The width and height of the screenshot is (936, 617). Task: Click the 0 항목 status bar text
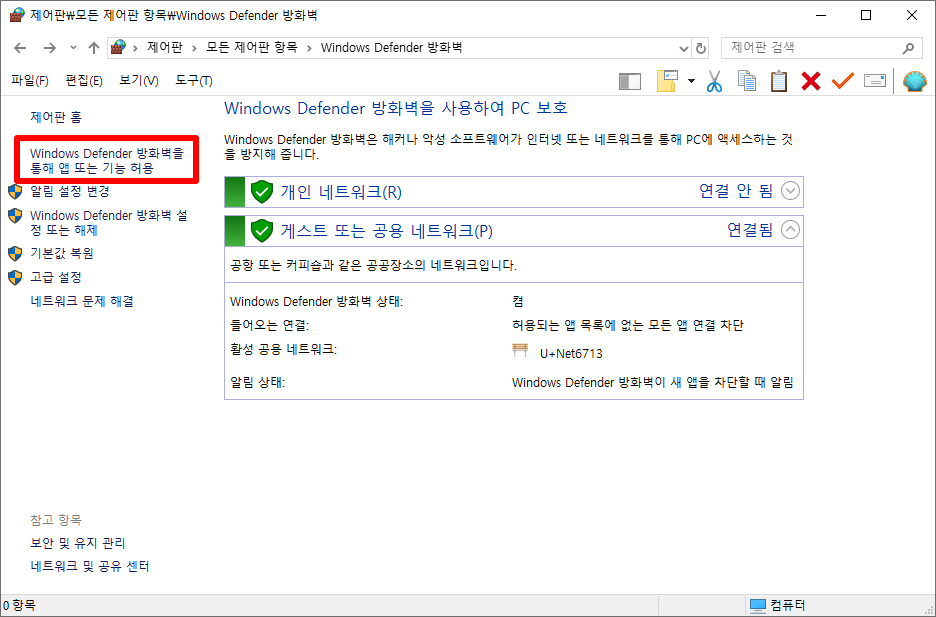tap(19, 606)
